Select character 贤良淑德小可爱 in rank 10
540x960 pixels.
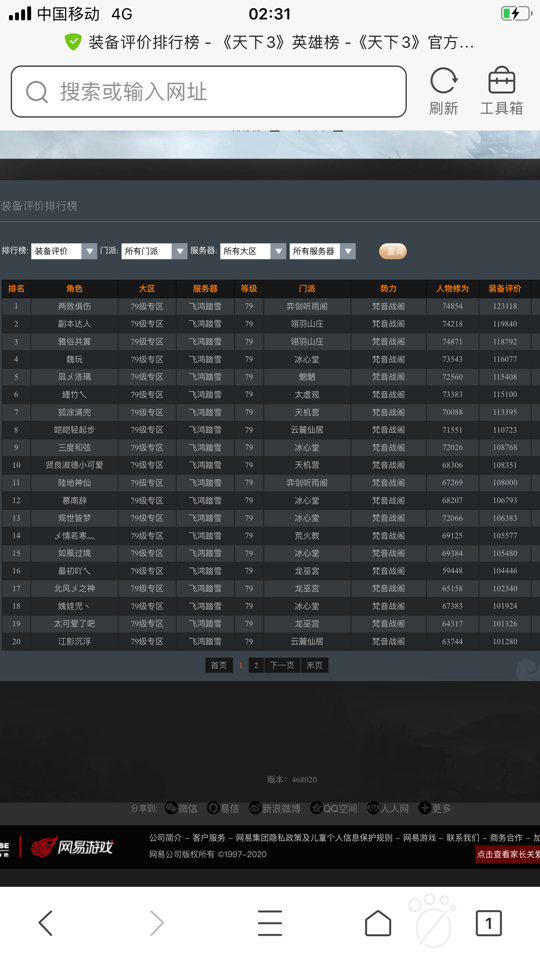coord(74,465)
